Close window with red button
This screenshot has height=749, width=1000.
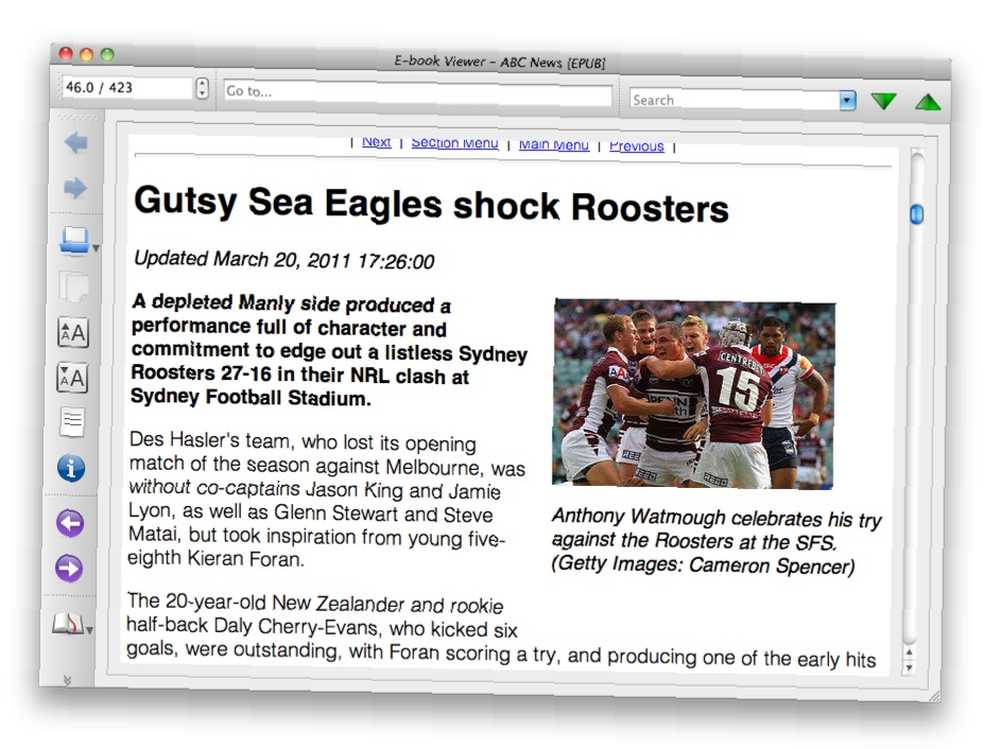click(66, 53)
